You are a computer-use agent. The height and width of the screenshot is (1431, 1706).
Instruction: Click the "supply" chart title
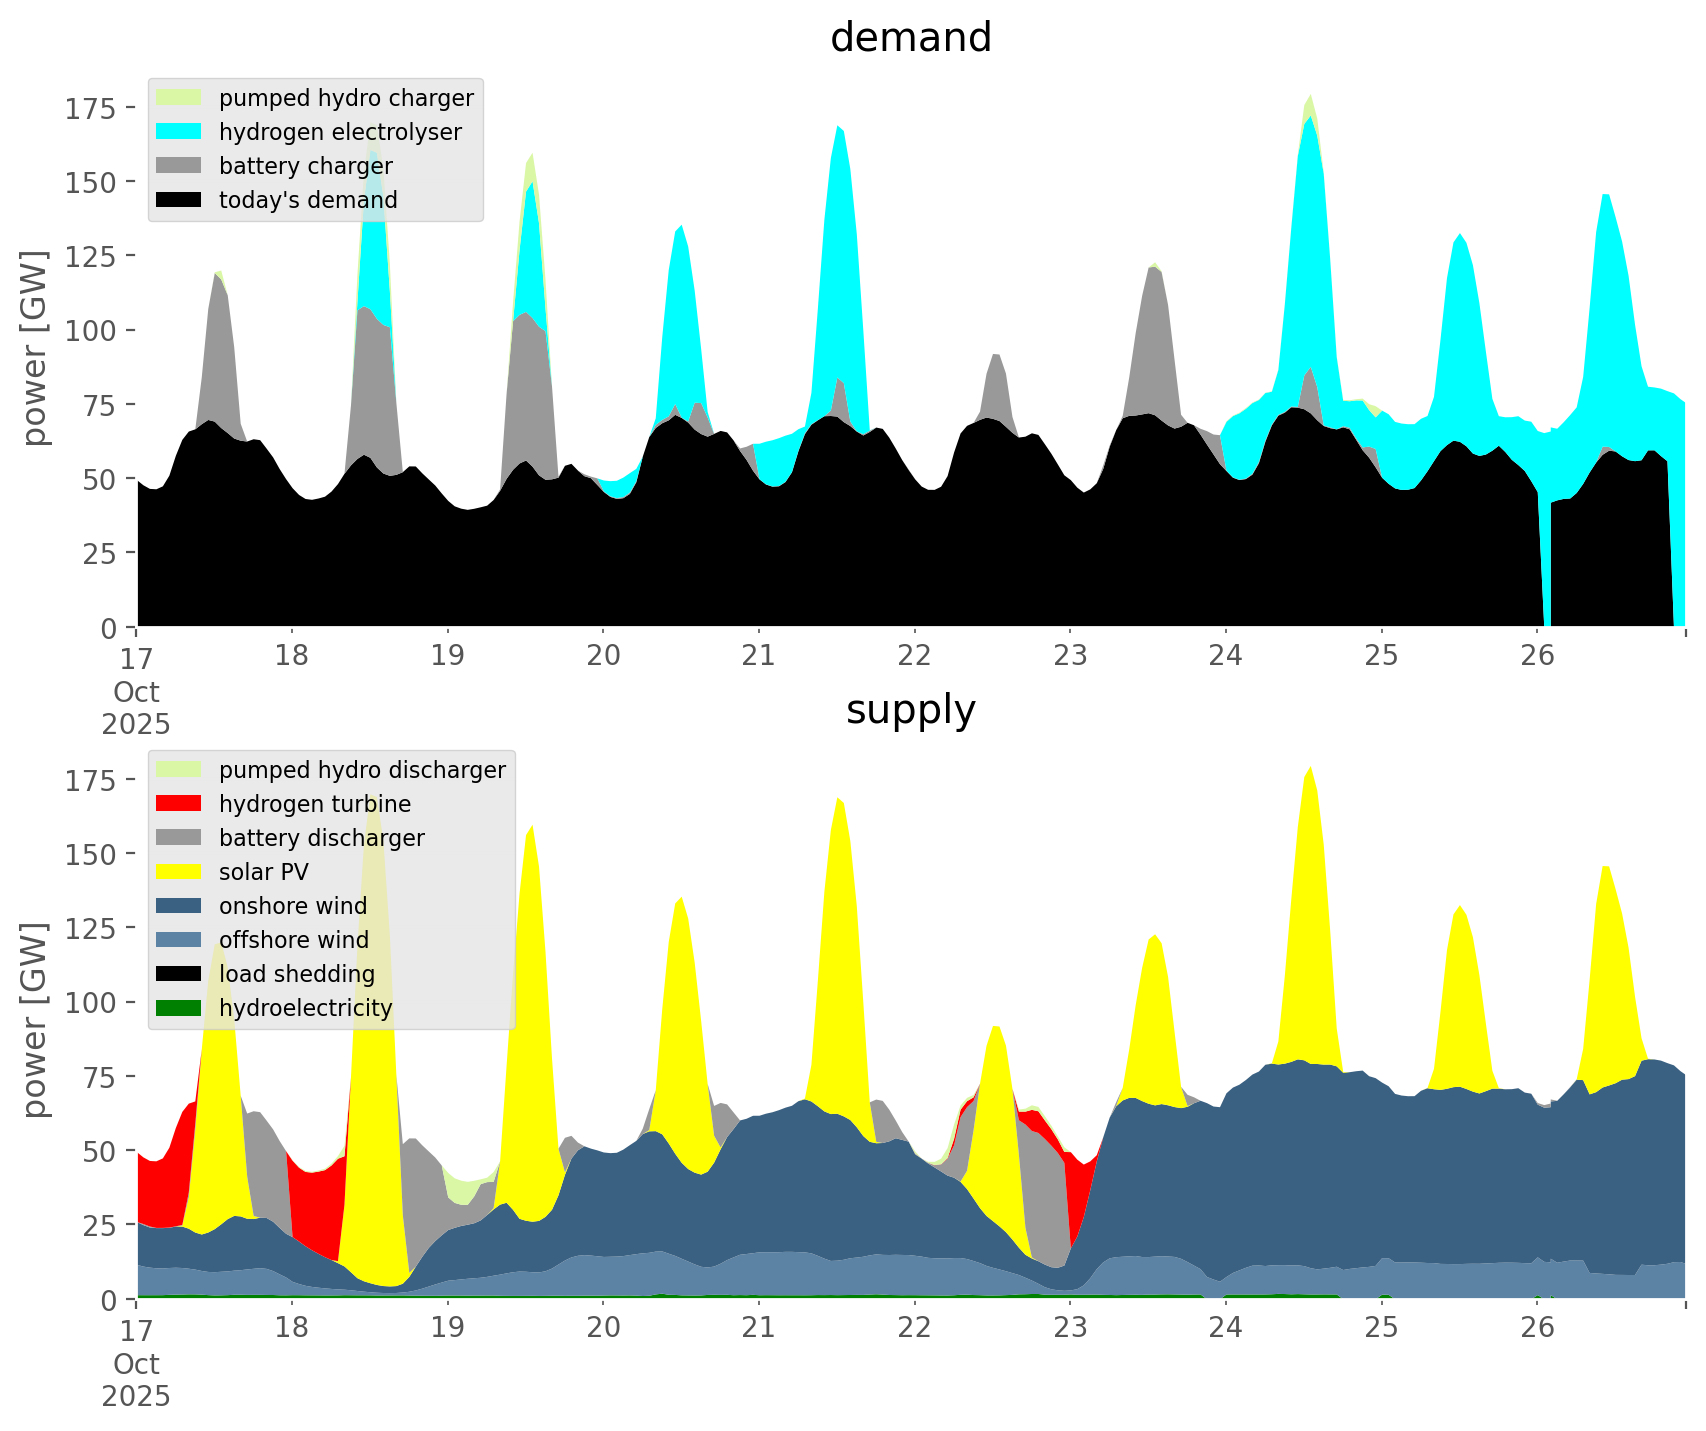point(910,710)
